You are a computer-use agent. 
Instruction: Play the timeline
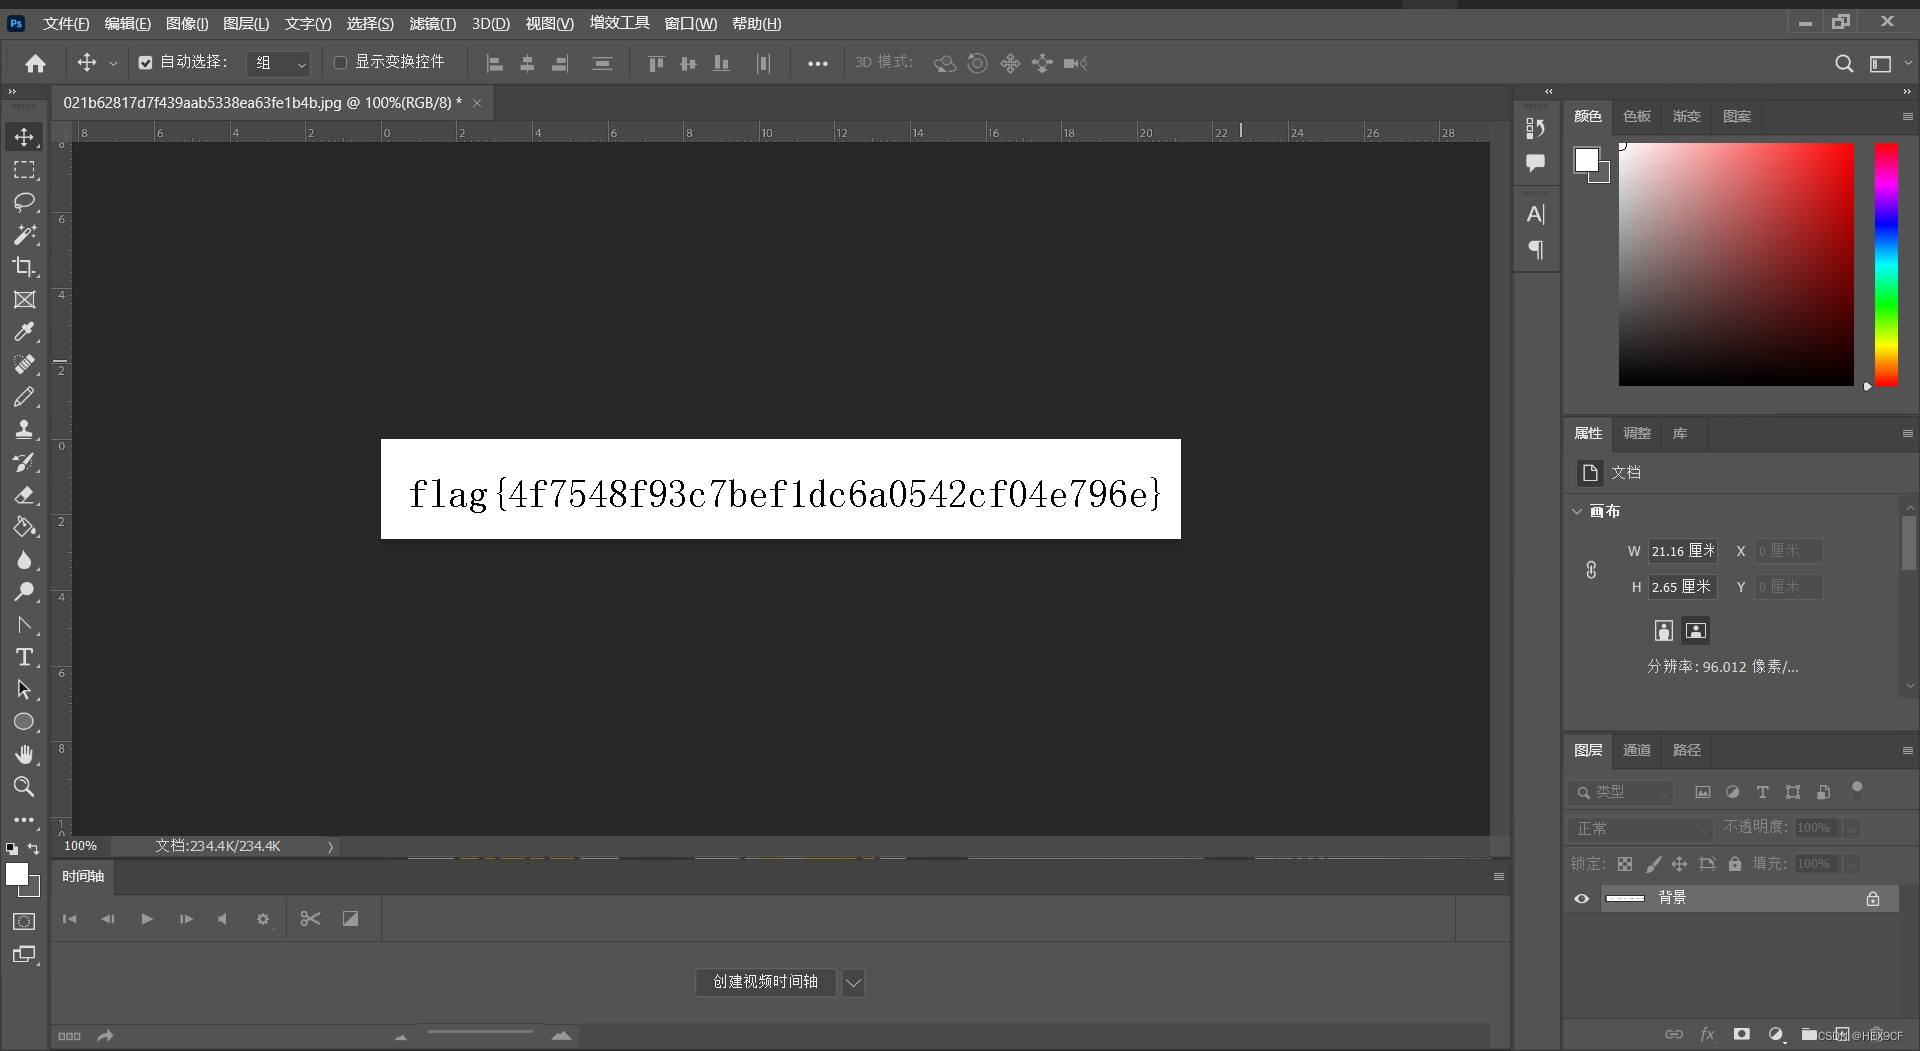[x=147, y=918]
